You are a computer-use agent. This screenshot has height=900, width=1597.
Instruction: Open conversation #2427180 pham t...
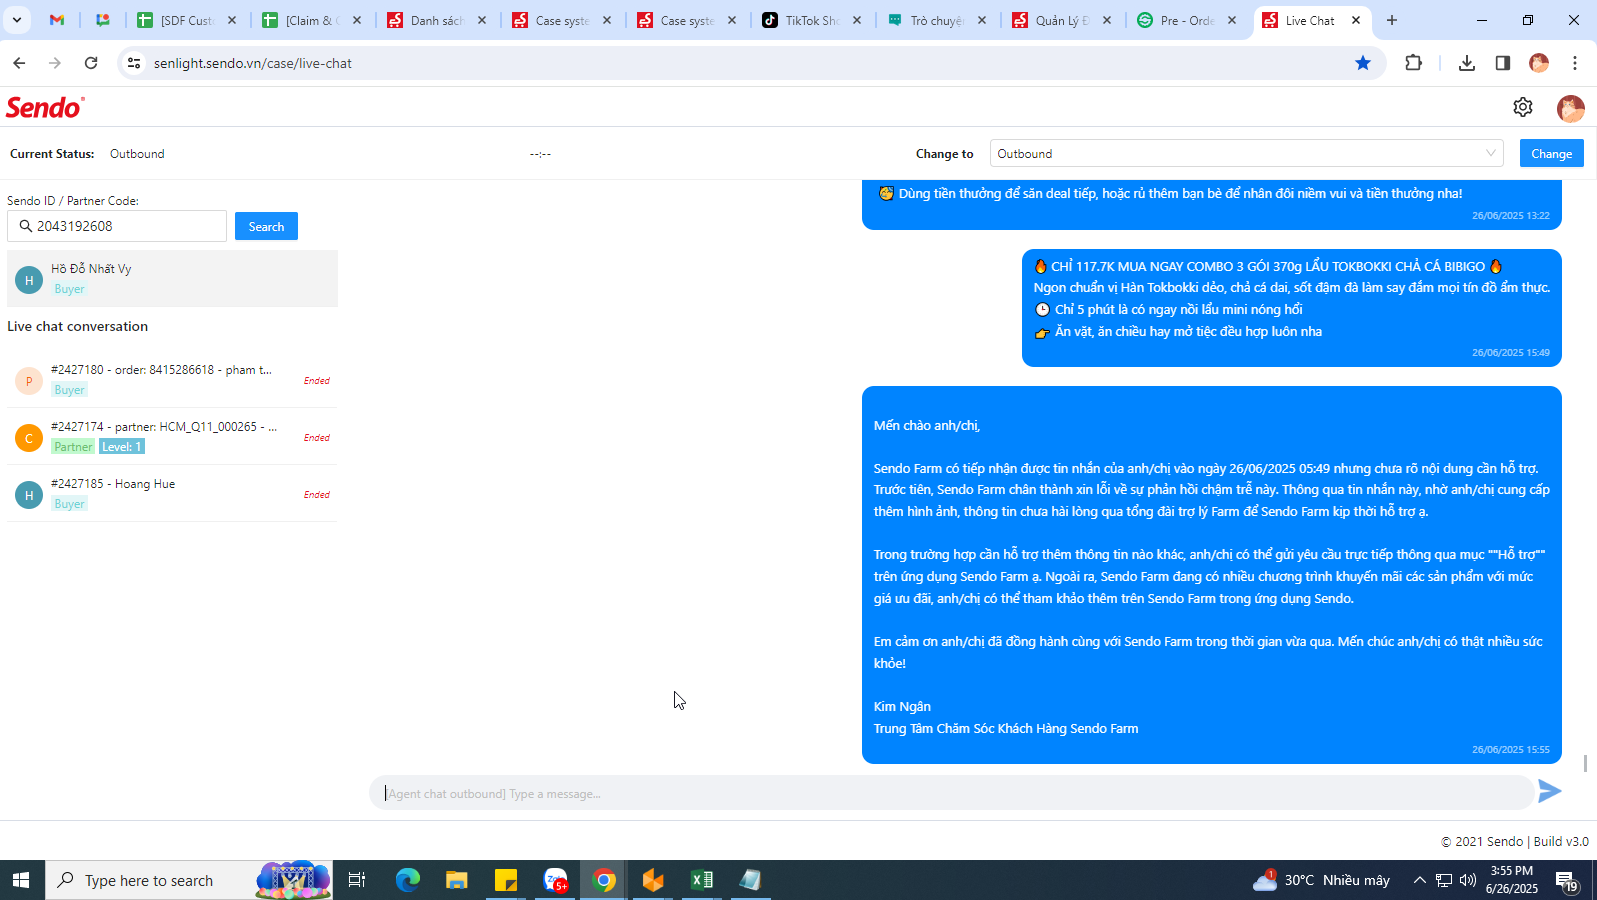(x=172, y=380)
